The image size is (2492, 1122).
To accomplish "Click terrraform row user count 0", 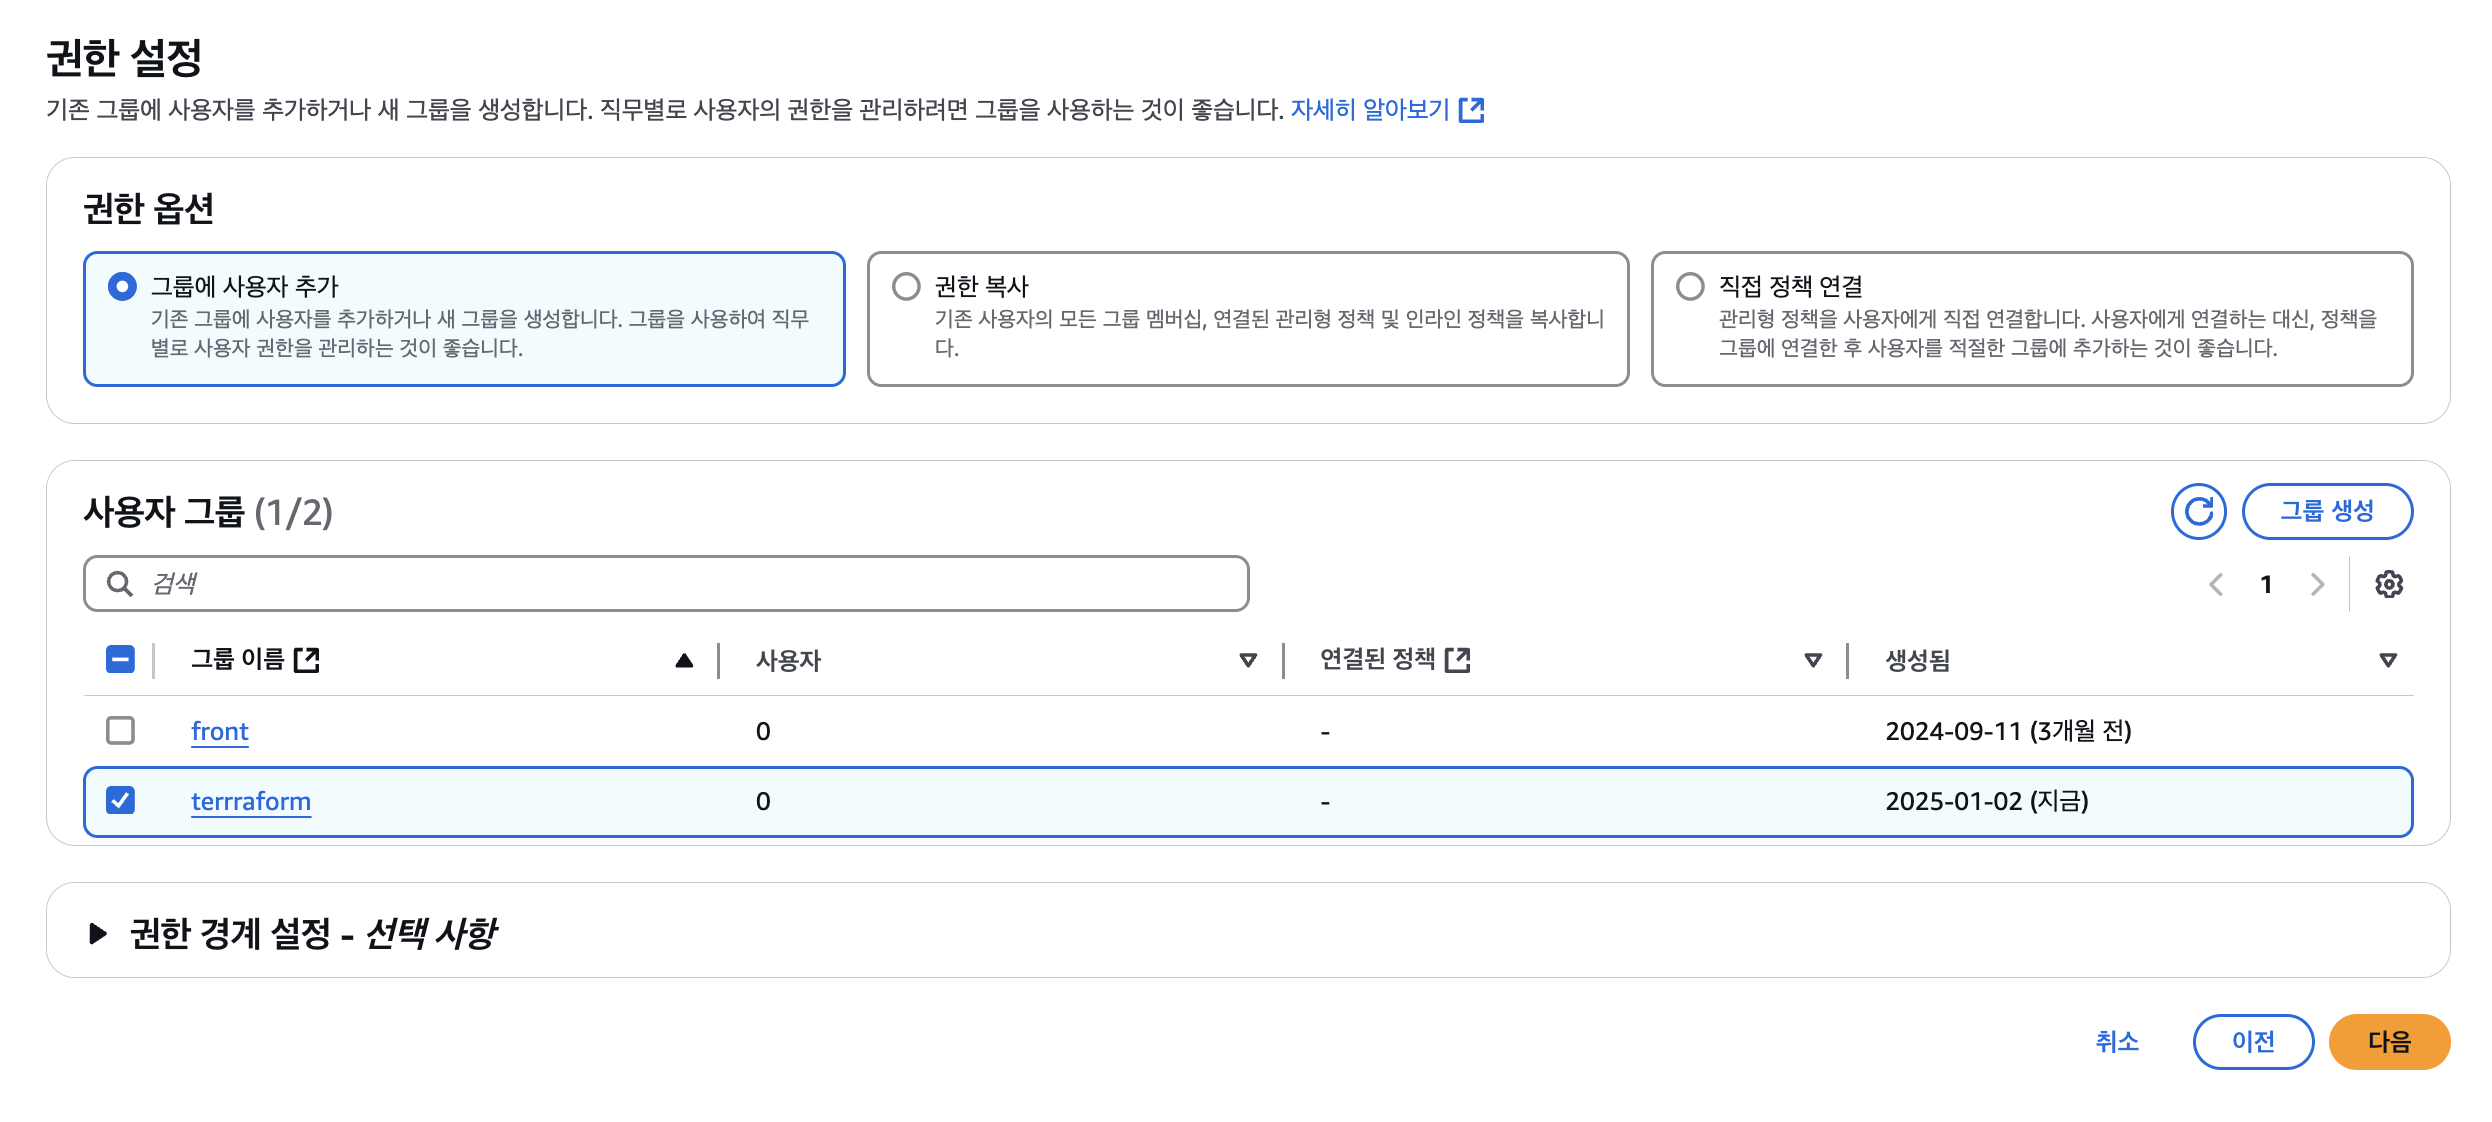I will click(x=763, y=801).
